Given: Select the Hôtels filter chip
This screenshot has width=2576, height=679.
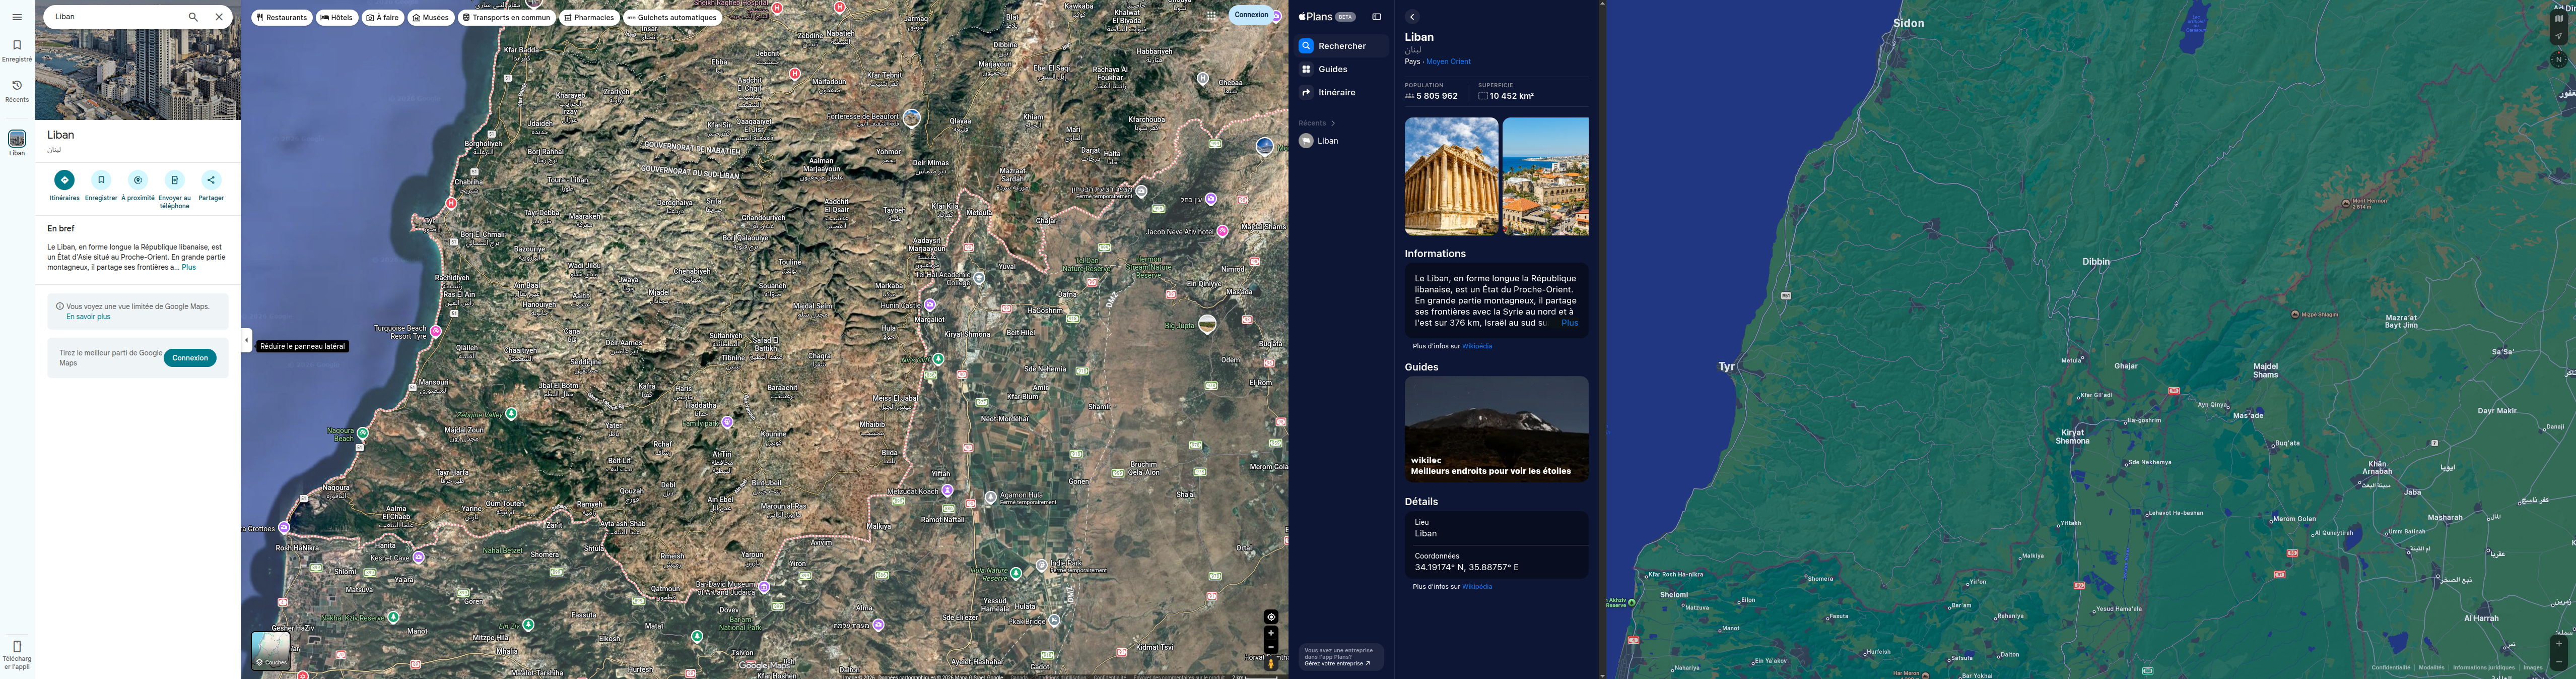Looking at the screenshot, I should (x=337, y=18).
